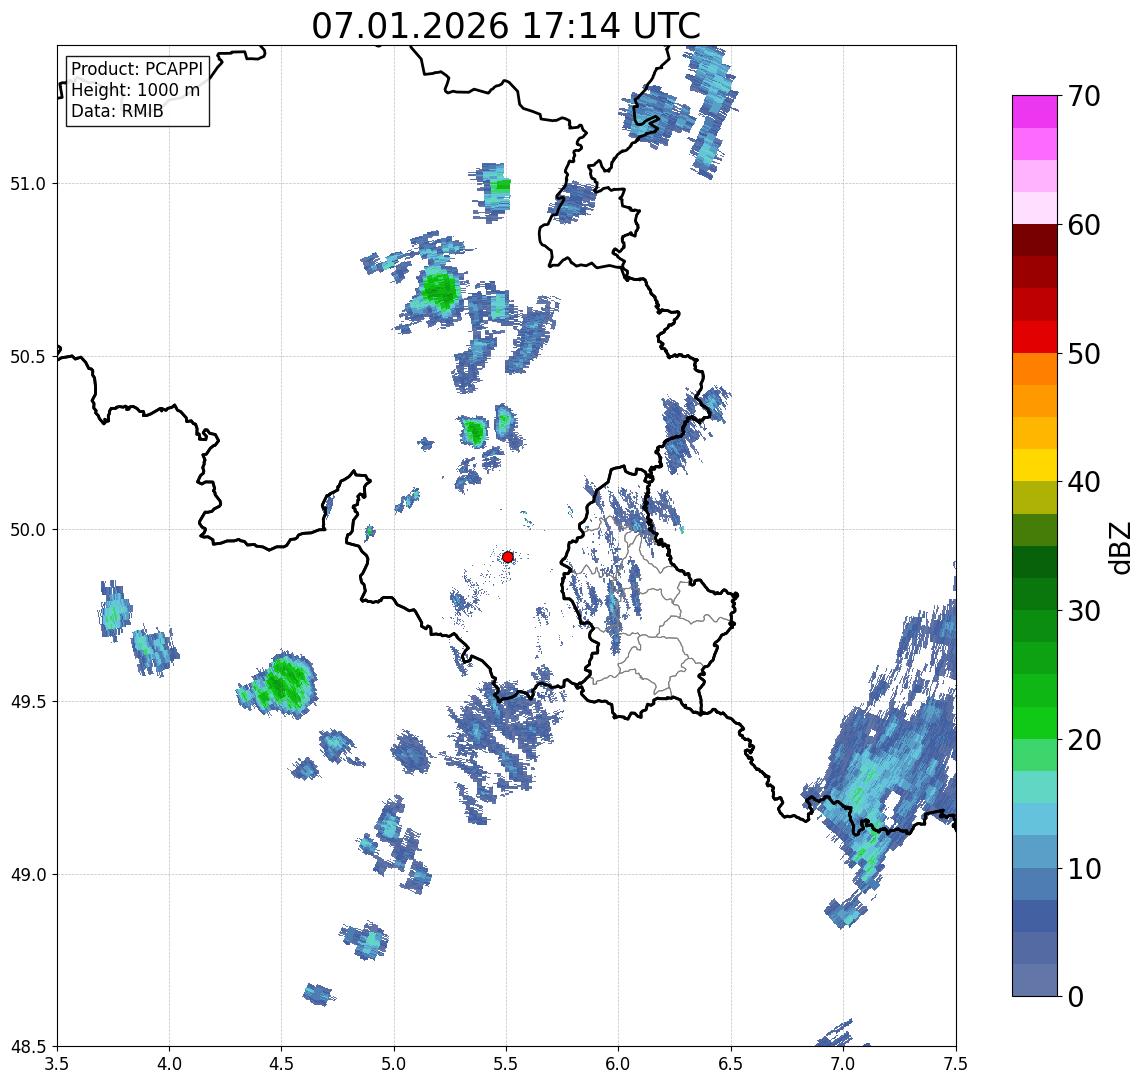The height and width of the screenshot is (1084, 1145).
Task: Click the title timestamp 07.01.2026 17:14 UTC
Action: coord(506,26)
